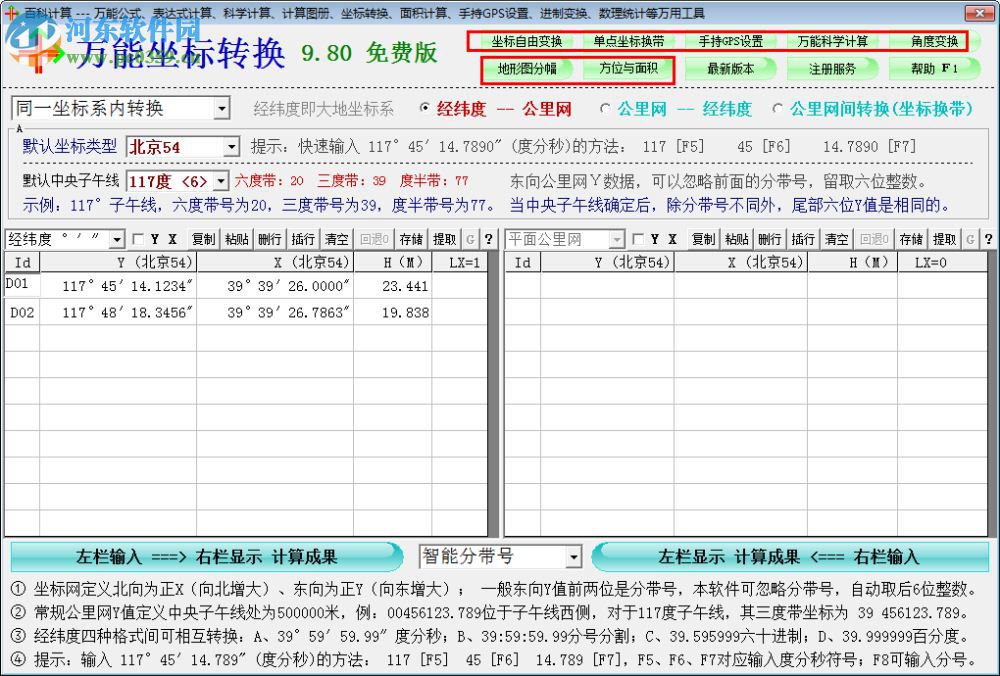Click the 清空 clear icon in right panel
Screen dimensions: 1000x676
837,240
